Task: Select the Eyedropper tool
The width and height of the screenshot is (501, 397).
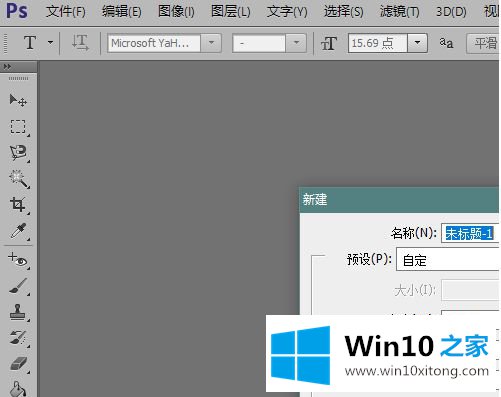Action: click(x=18, y=231)
